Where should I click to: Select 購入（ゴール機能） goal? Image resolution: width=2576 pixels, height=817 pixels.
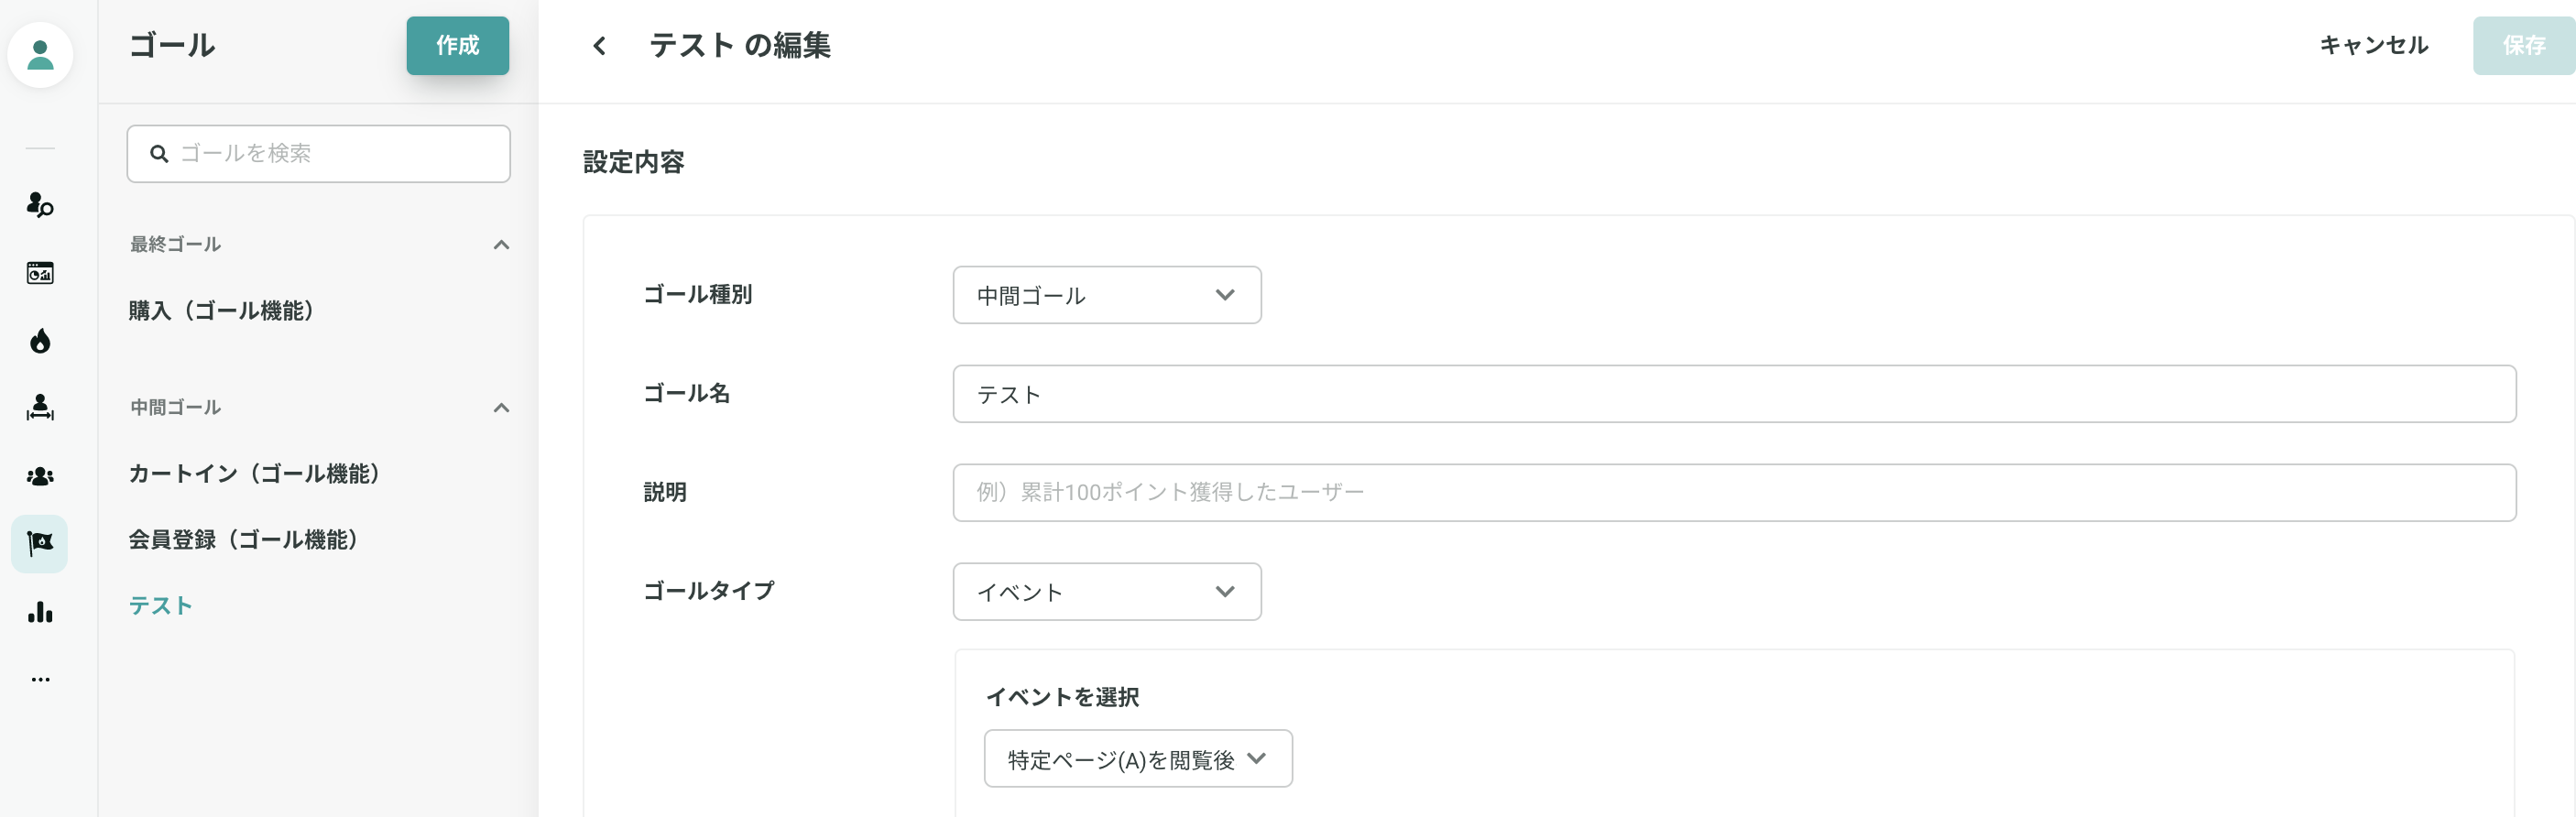coord(221,311)
